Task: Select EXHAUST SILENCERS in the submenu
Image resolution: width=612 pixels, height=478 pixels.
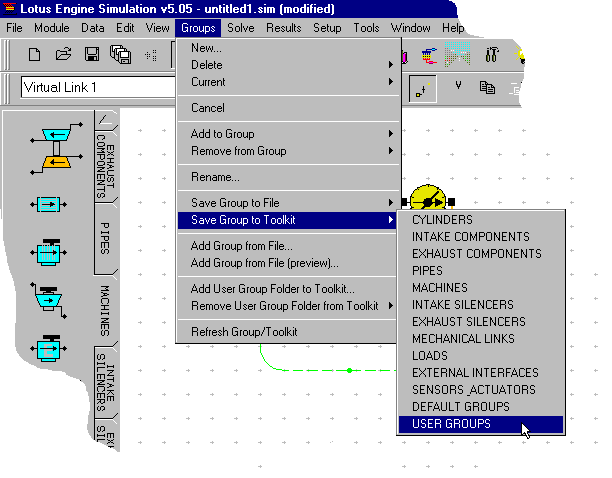Action: (x=481, y=322)
